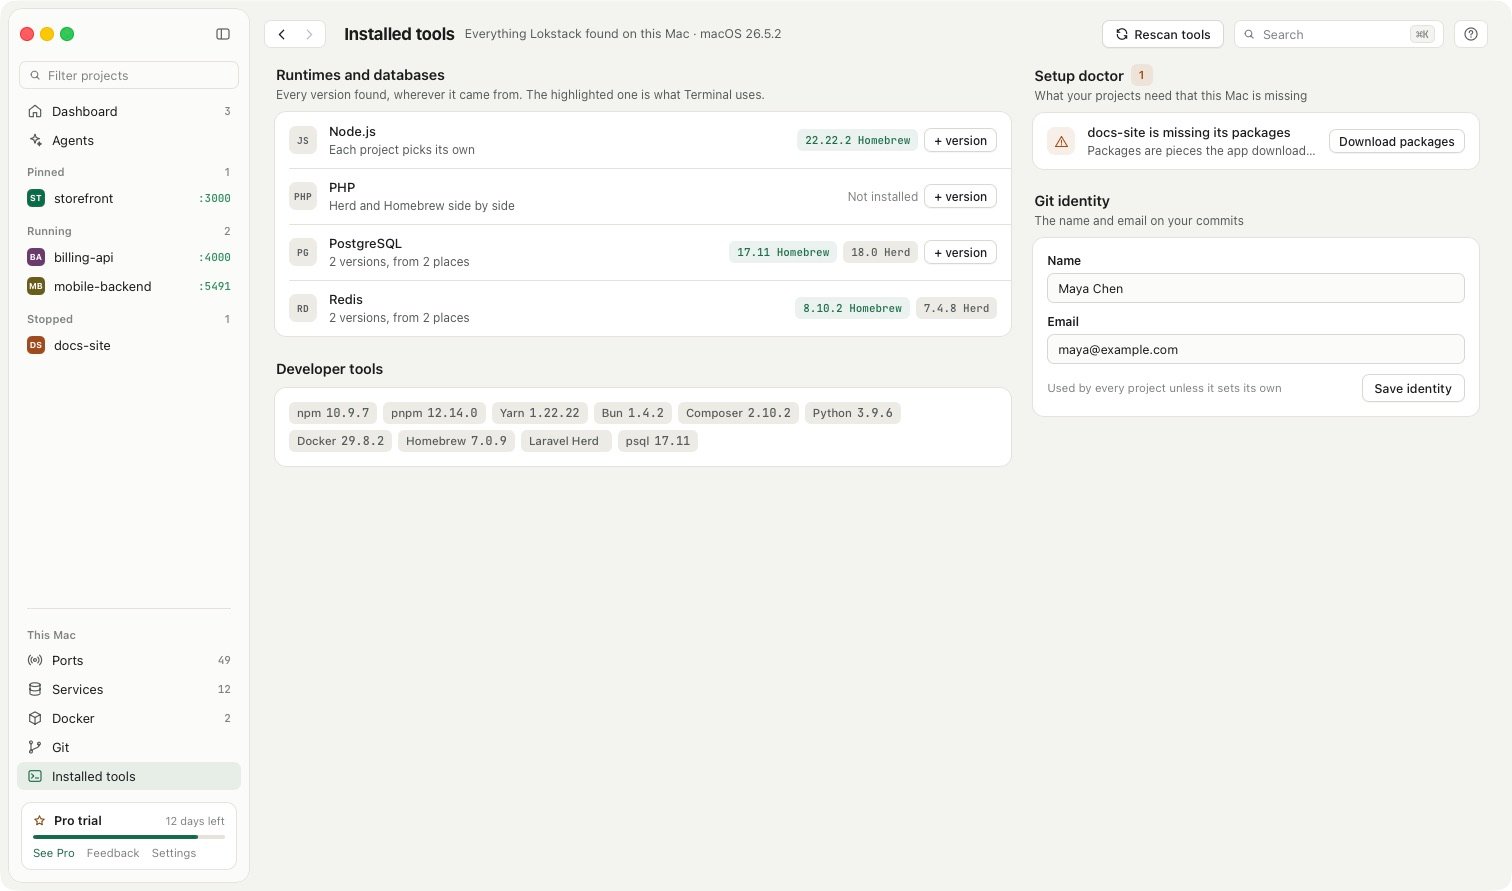Go forward with the right chevron

(309, 34)
